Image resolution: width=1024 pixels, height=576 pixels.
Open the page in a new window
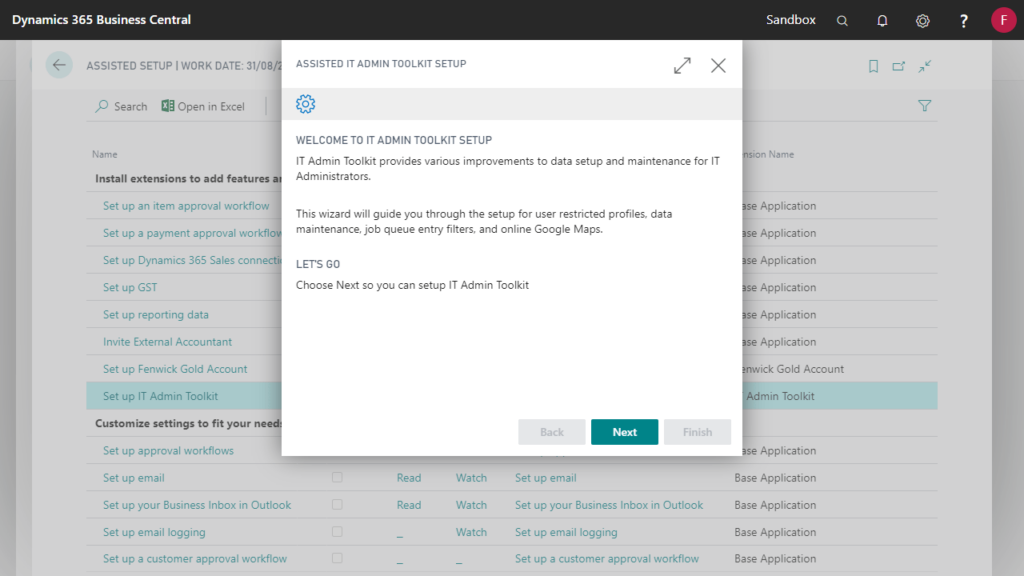point(899,65)
